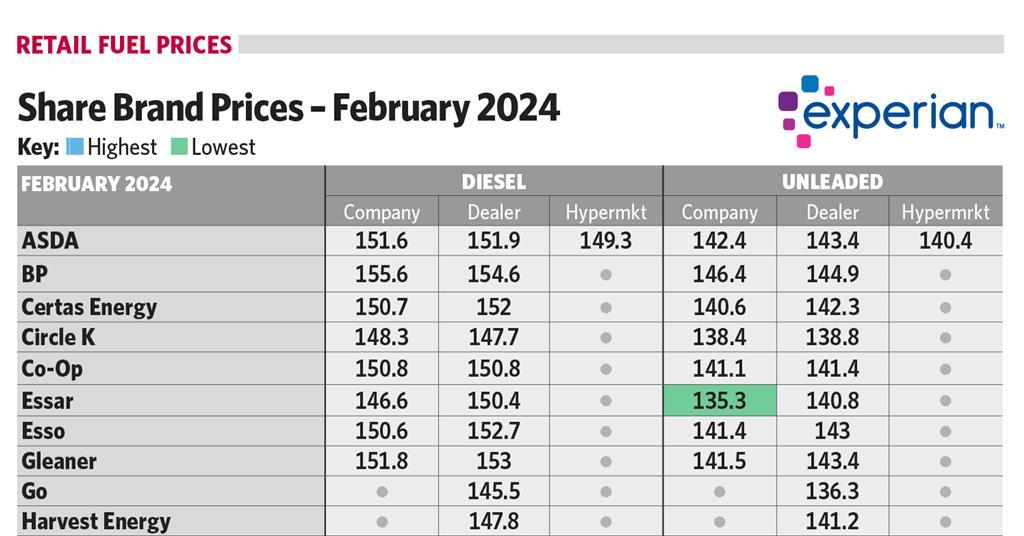Image resolution: width=1024 pixels, height=536 pixels.
Task: Click Circle K unleaded company price 138.4
Action: [x=719, y=338]
